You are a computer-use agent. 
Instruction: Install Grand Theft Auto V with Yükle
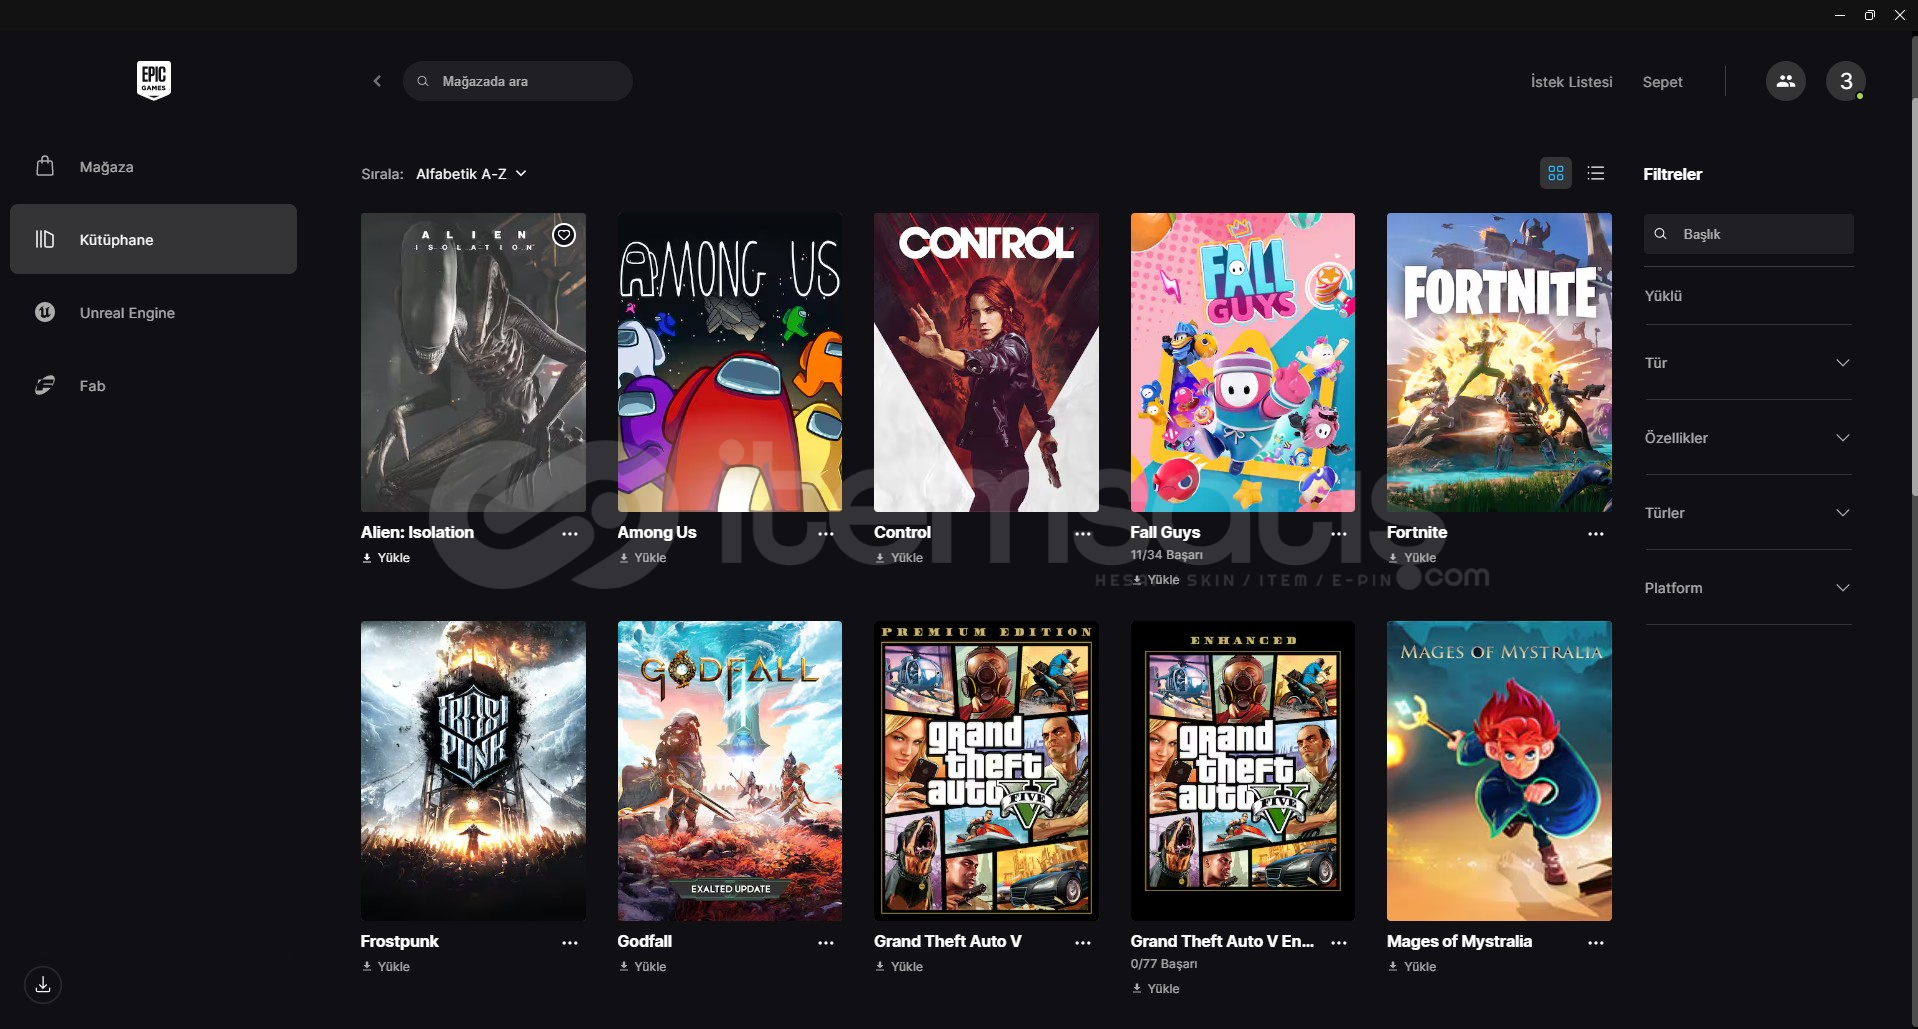tap(899, 967)
